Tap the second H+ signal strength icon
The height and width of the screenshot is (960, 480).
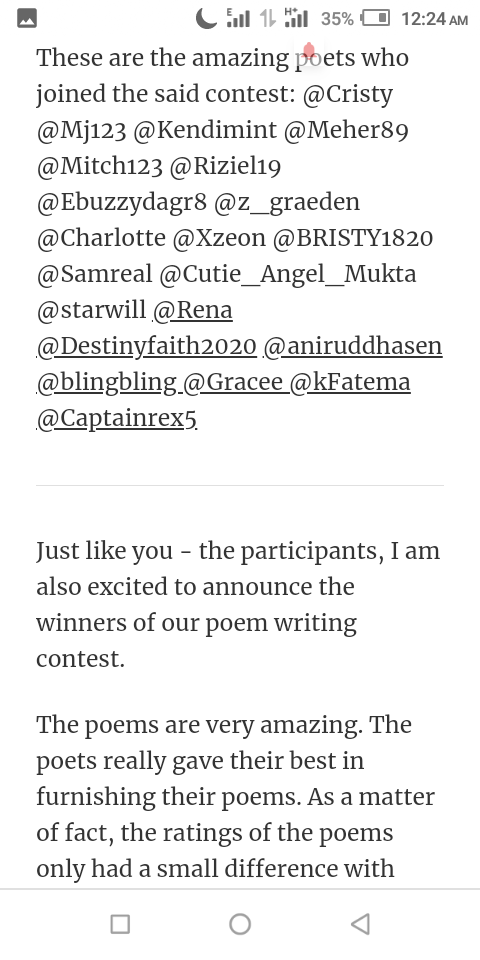296,18
